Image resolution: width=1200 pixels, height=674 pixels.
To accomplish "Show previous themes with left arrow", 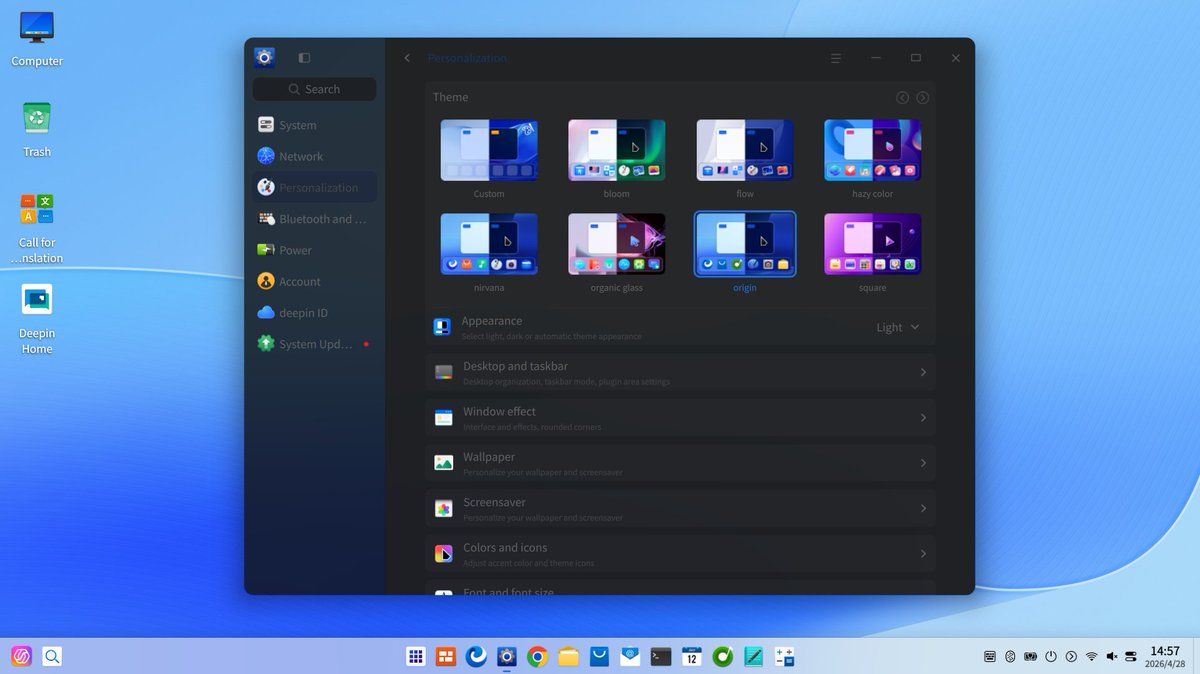I will pos(903,97).
